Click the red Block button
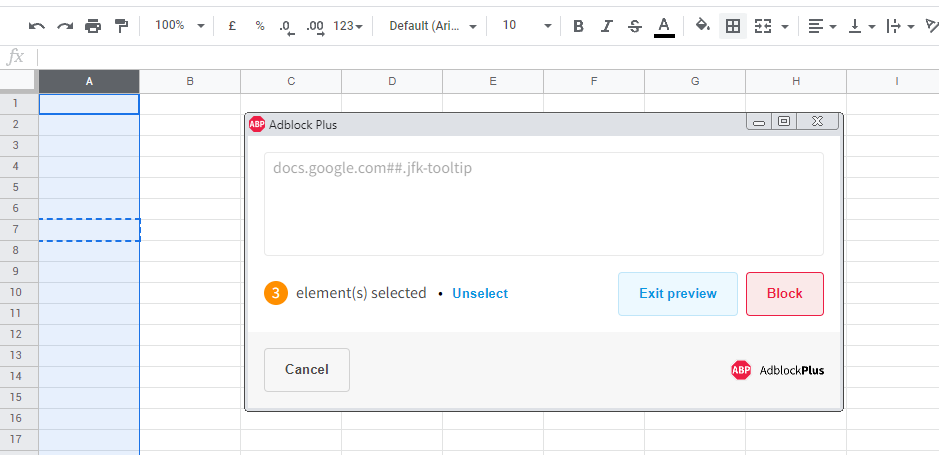The height and width of the screenshot is (455, 939). 785,294
